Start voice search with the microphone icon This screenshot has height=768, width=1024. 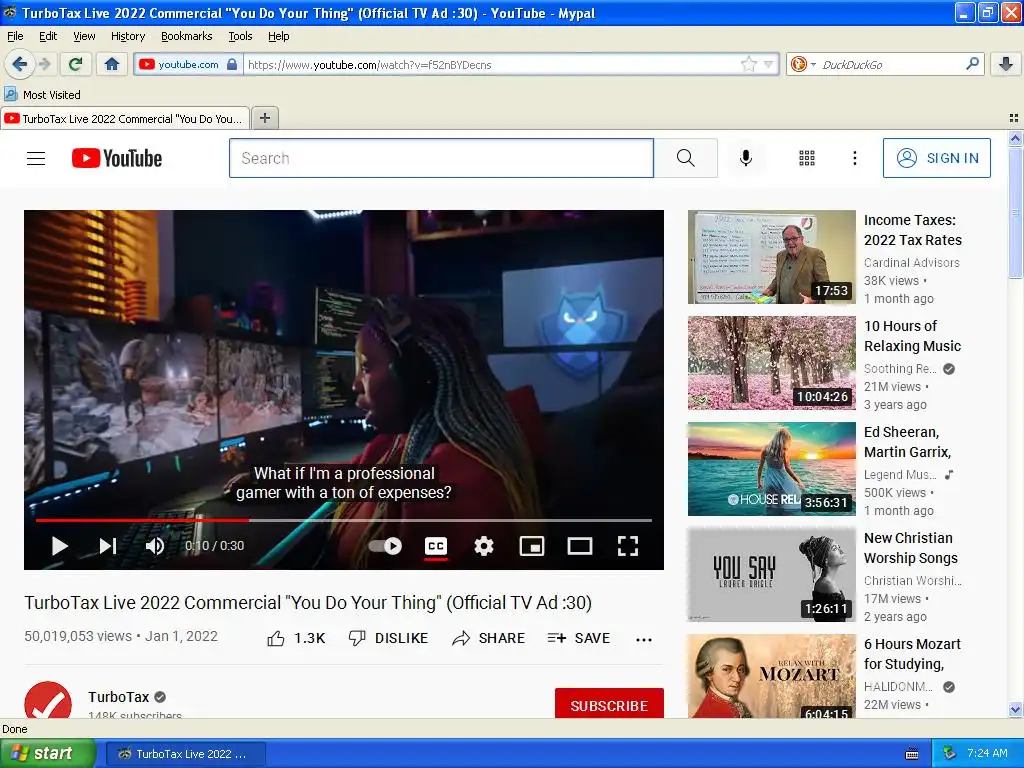coord(746,158)
